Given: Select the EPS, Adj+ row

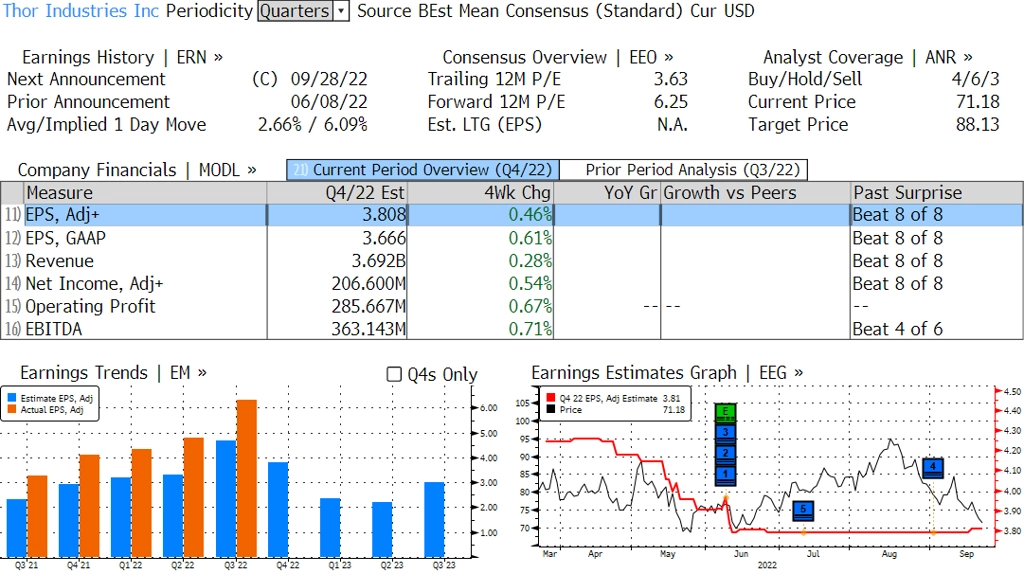Looking at the screenshot, I should click(x=511, y=215).
